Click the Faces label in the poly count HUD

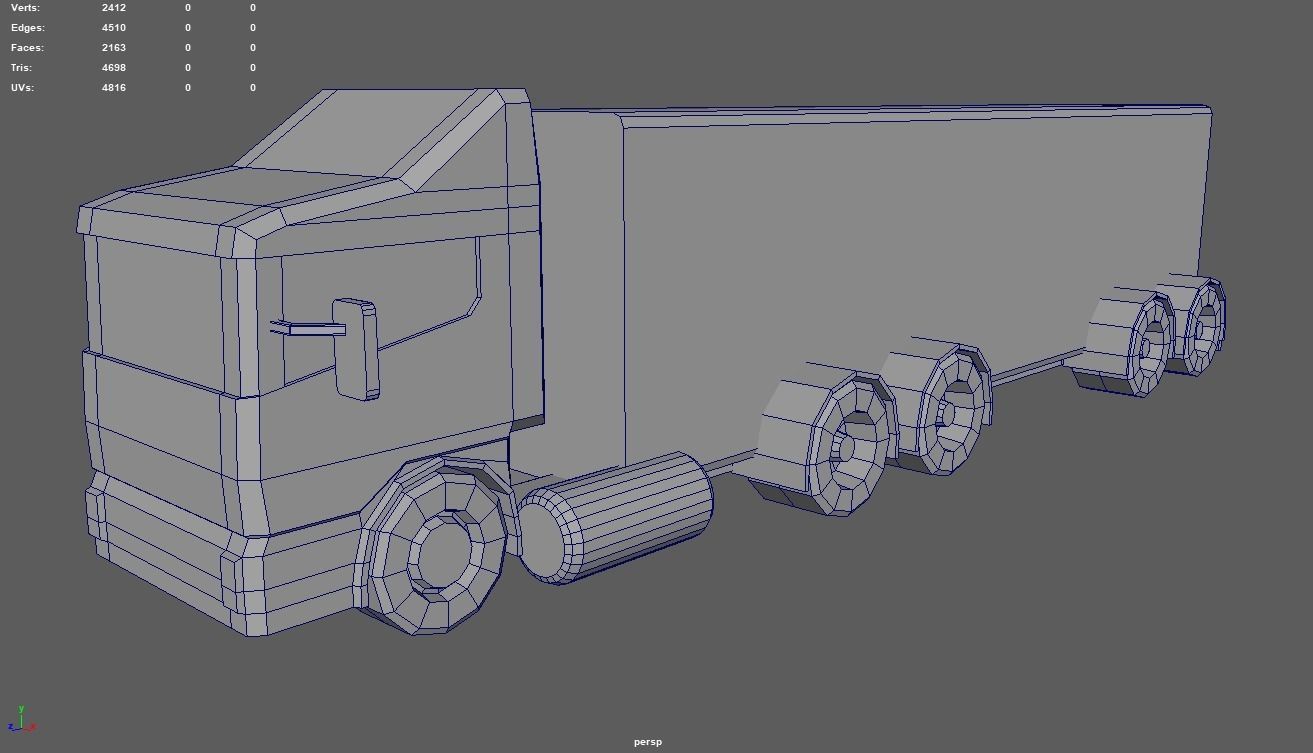tap(28, 47)
